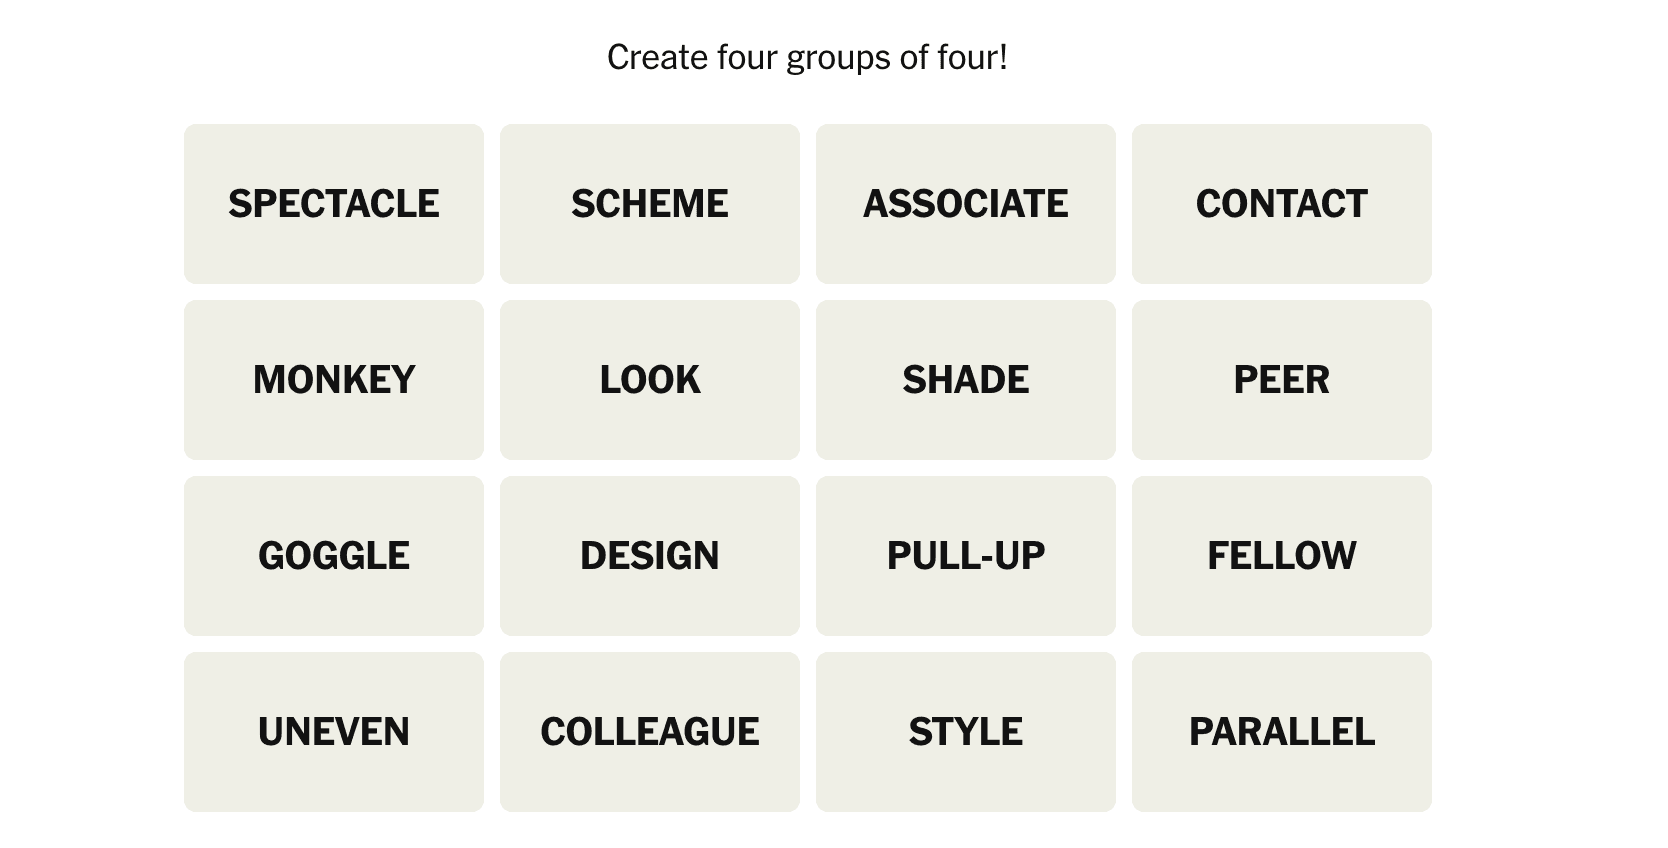Select the PEER word tile
Image resolution: width=1668 pixels, height=848 pixels.
1282,380
